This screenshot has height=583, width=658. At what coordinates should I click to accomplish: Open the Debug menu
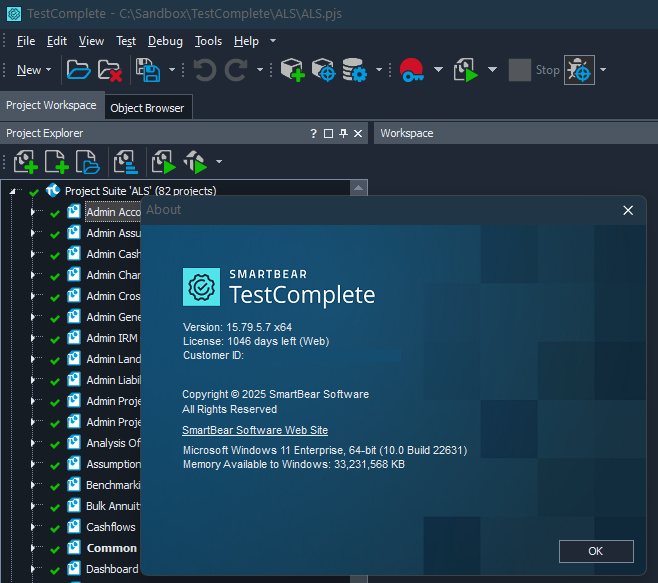coord(165,41)
